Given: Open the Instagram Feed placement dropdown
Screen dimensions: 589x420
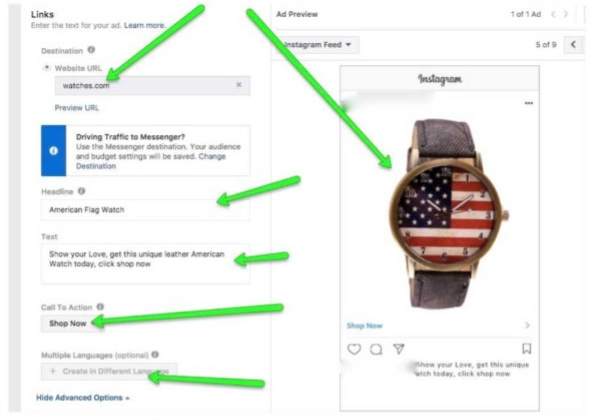Looking at the screenshot, I should pyautogui.click(x=318, y=45).
